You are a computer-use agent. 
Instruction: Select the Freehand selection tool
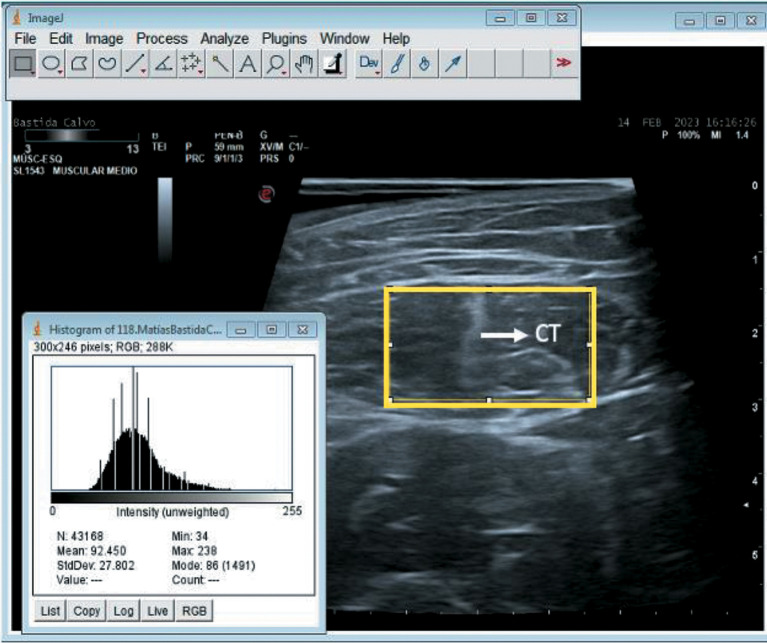click(107, 64)
